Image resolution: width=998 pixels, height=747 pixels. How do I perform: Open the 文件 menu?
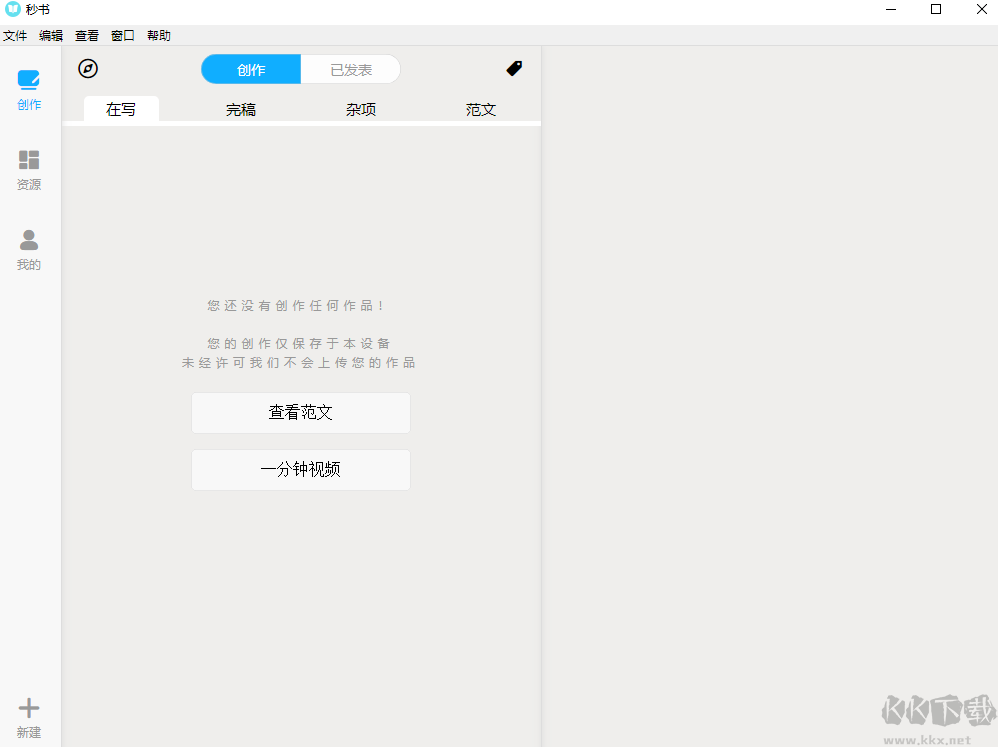(x=15, y=35)
